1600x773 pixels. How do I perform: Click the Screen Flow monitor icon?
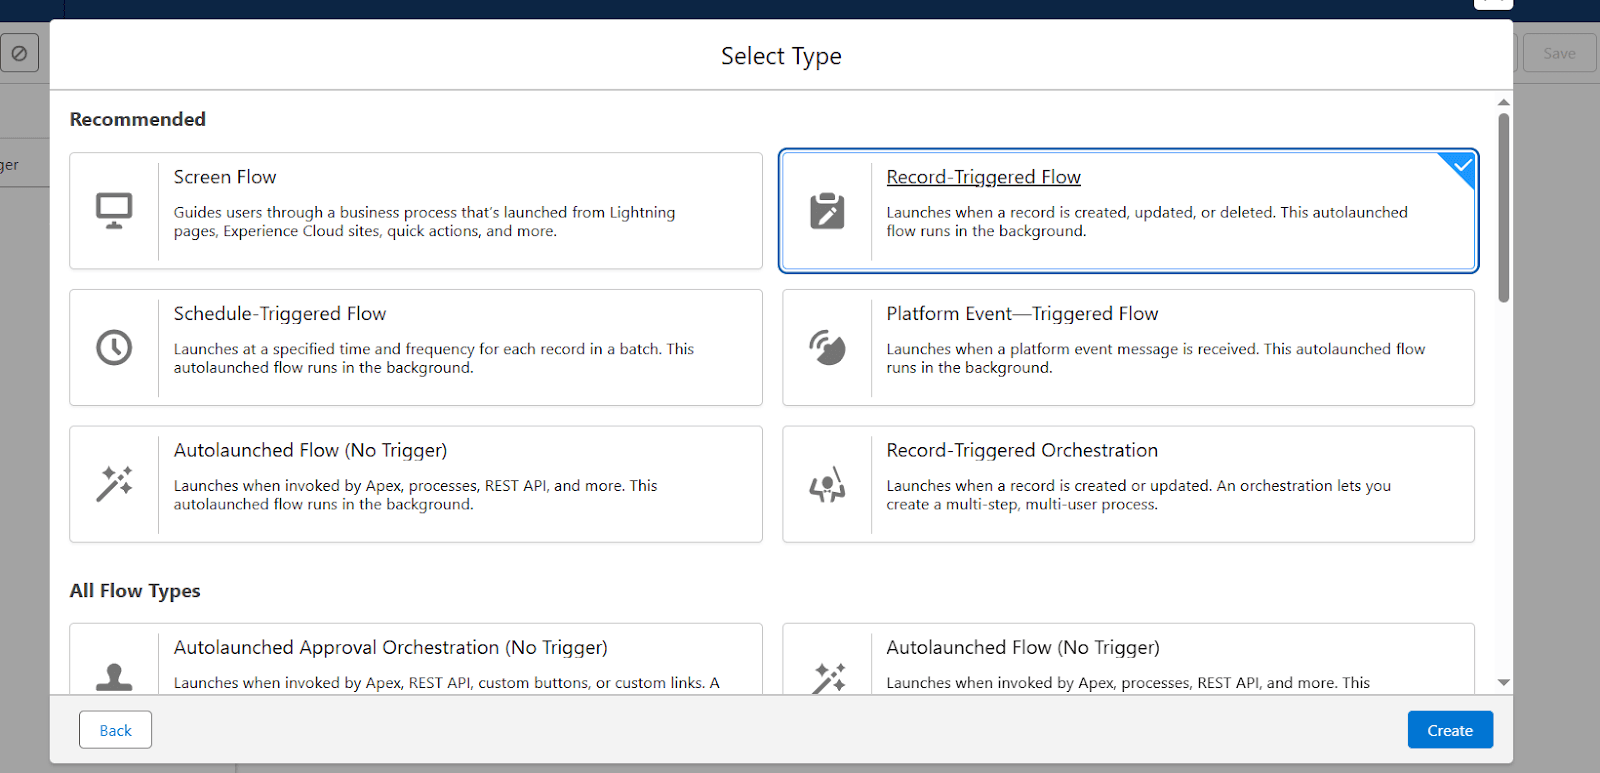pyautogui.click(x=114, y=211)
